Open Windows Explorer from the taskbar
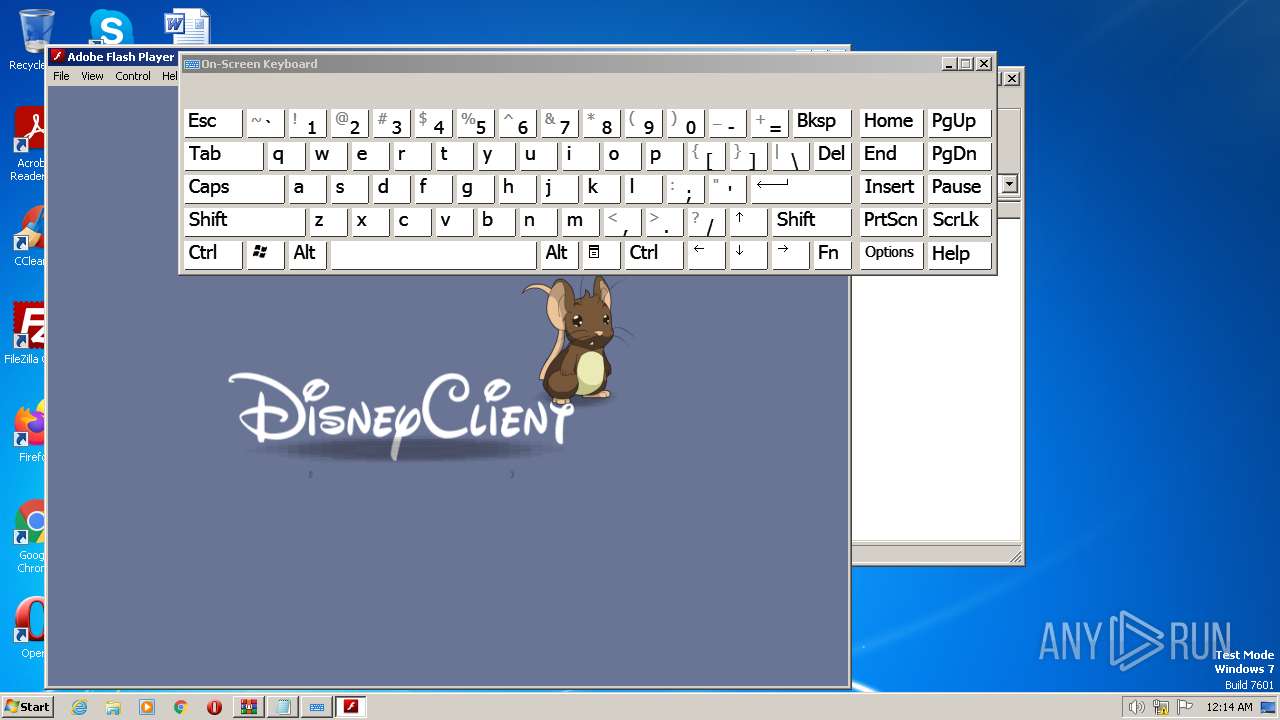The width and height of the screenshot is (1280, 720). 113,707
